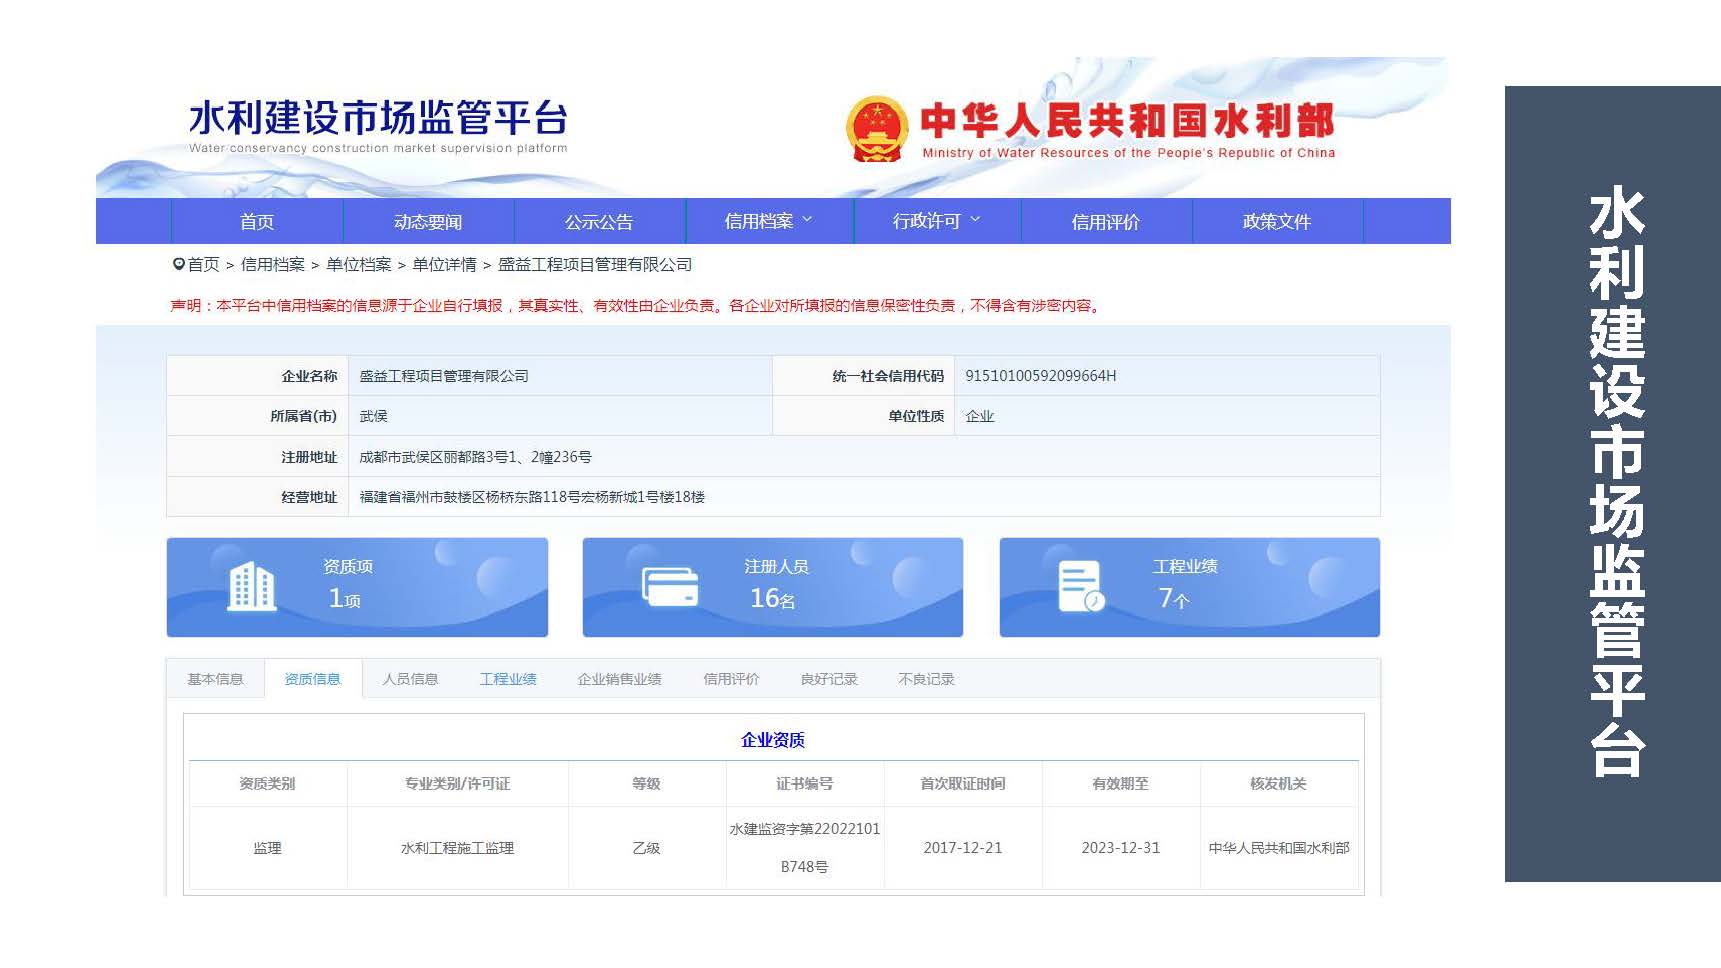1721x968 pixels.
Task: Click the credit code 91510100592099664H
Action: point(1041,376)
